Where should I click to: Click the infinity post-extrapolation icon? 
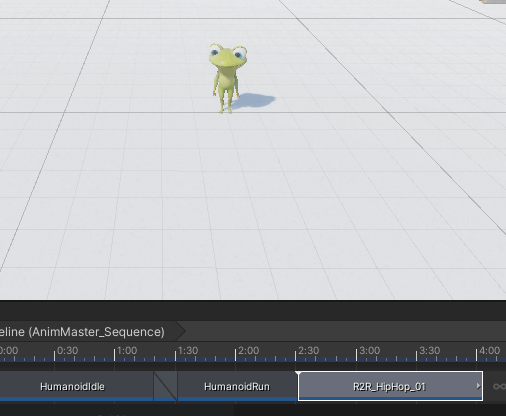point(499,386)
